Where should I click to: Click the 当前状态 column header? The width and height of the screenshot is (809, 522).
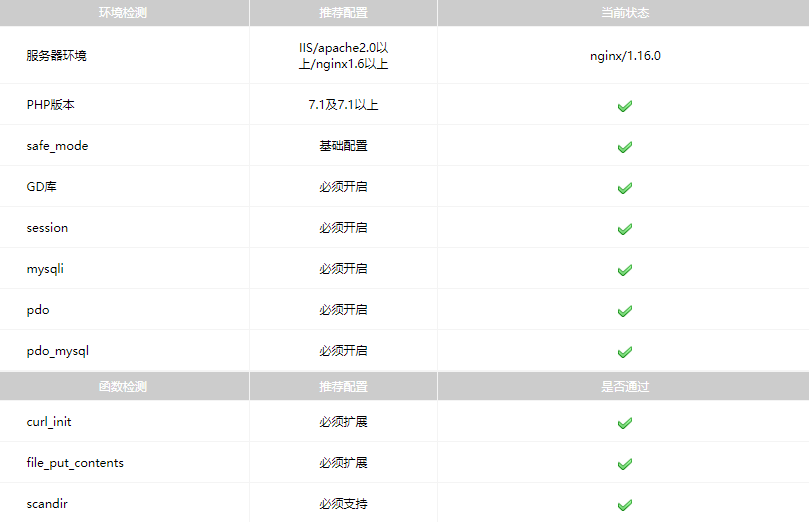click(624, 13)
